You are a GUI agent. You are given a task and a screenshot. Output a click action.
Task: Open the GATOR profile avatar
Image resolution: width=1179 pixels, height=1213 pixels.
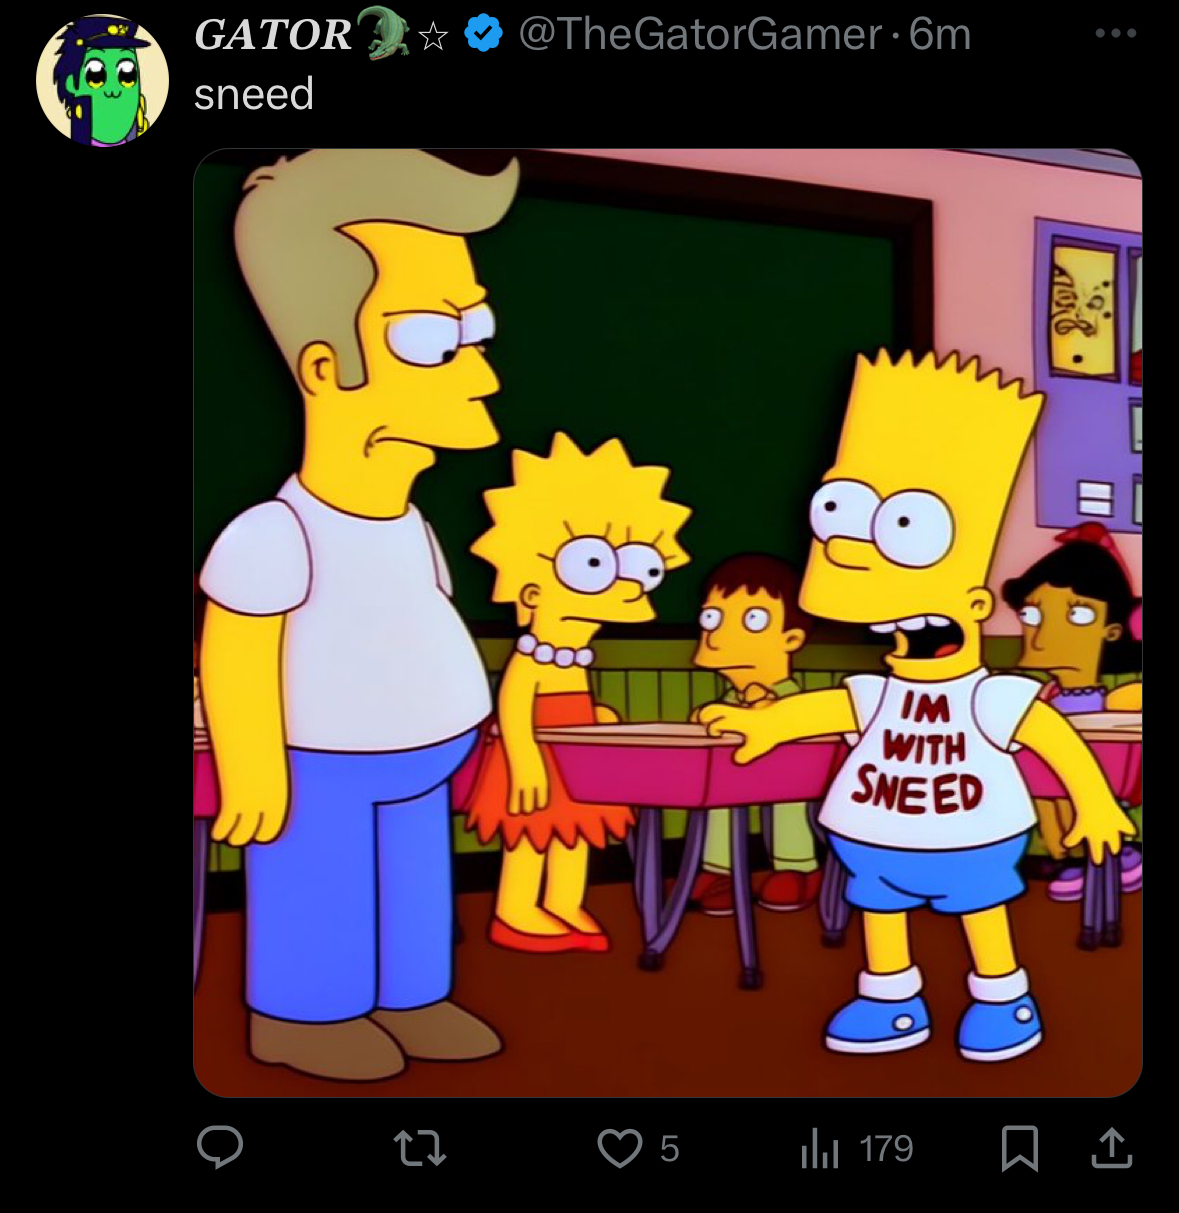click(103, 80)
